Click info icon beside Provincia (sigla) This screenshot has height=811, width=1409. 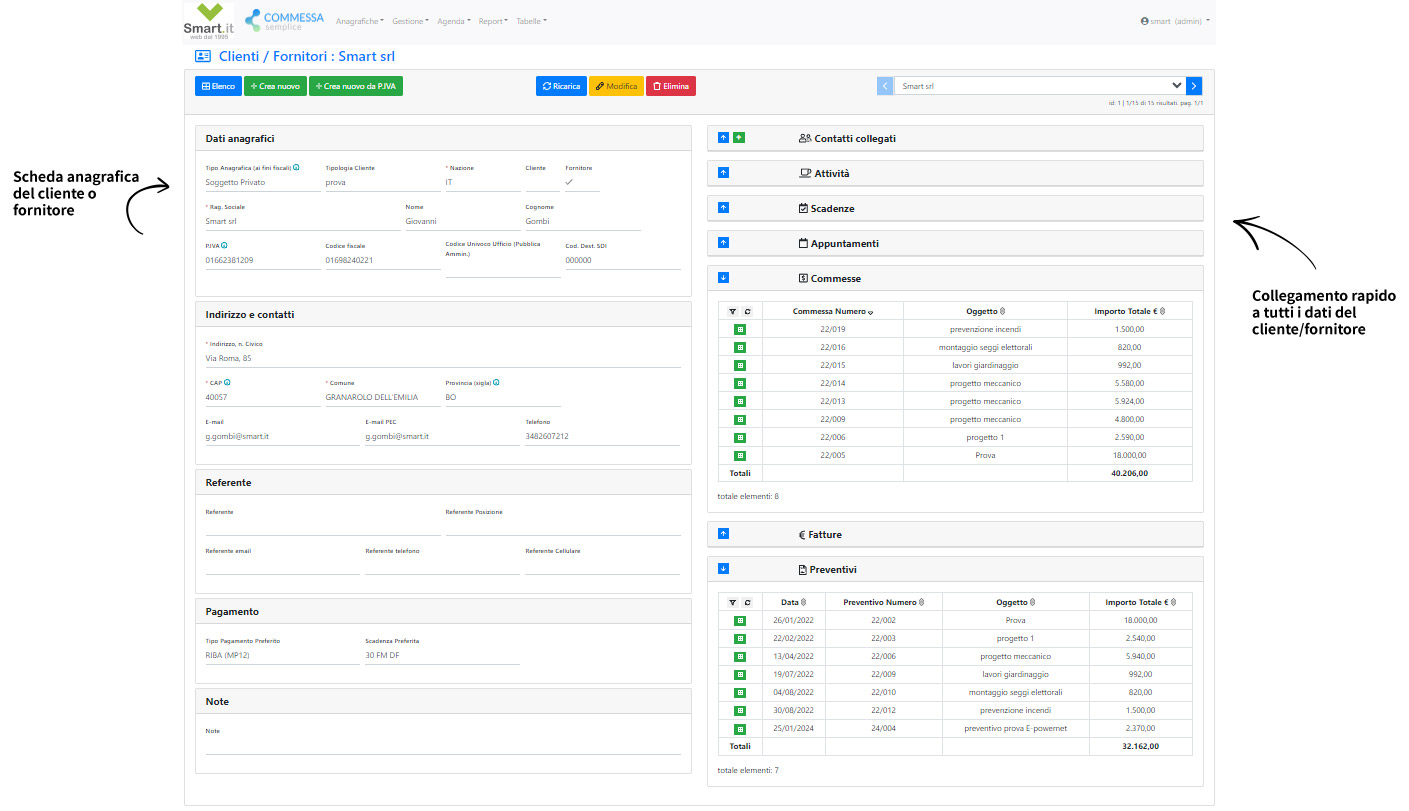pos(496,382)
